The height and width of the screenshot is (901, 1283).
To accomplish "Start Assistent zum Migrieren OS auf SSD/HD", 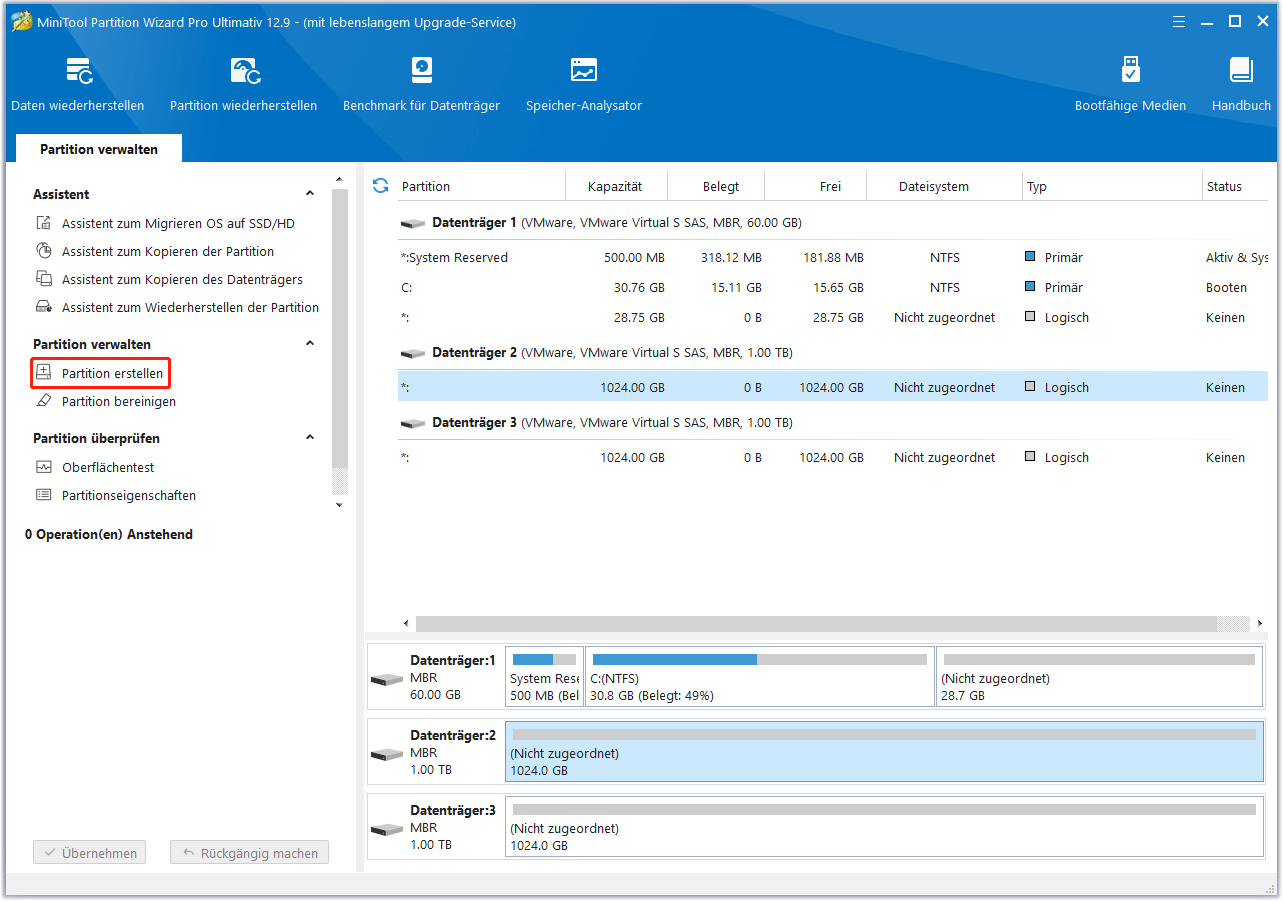I will click(178, 224).
